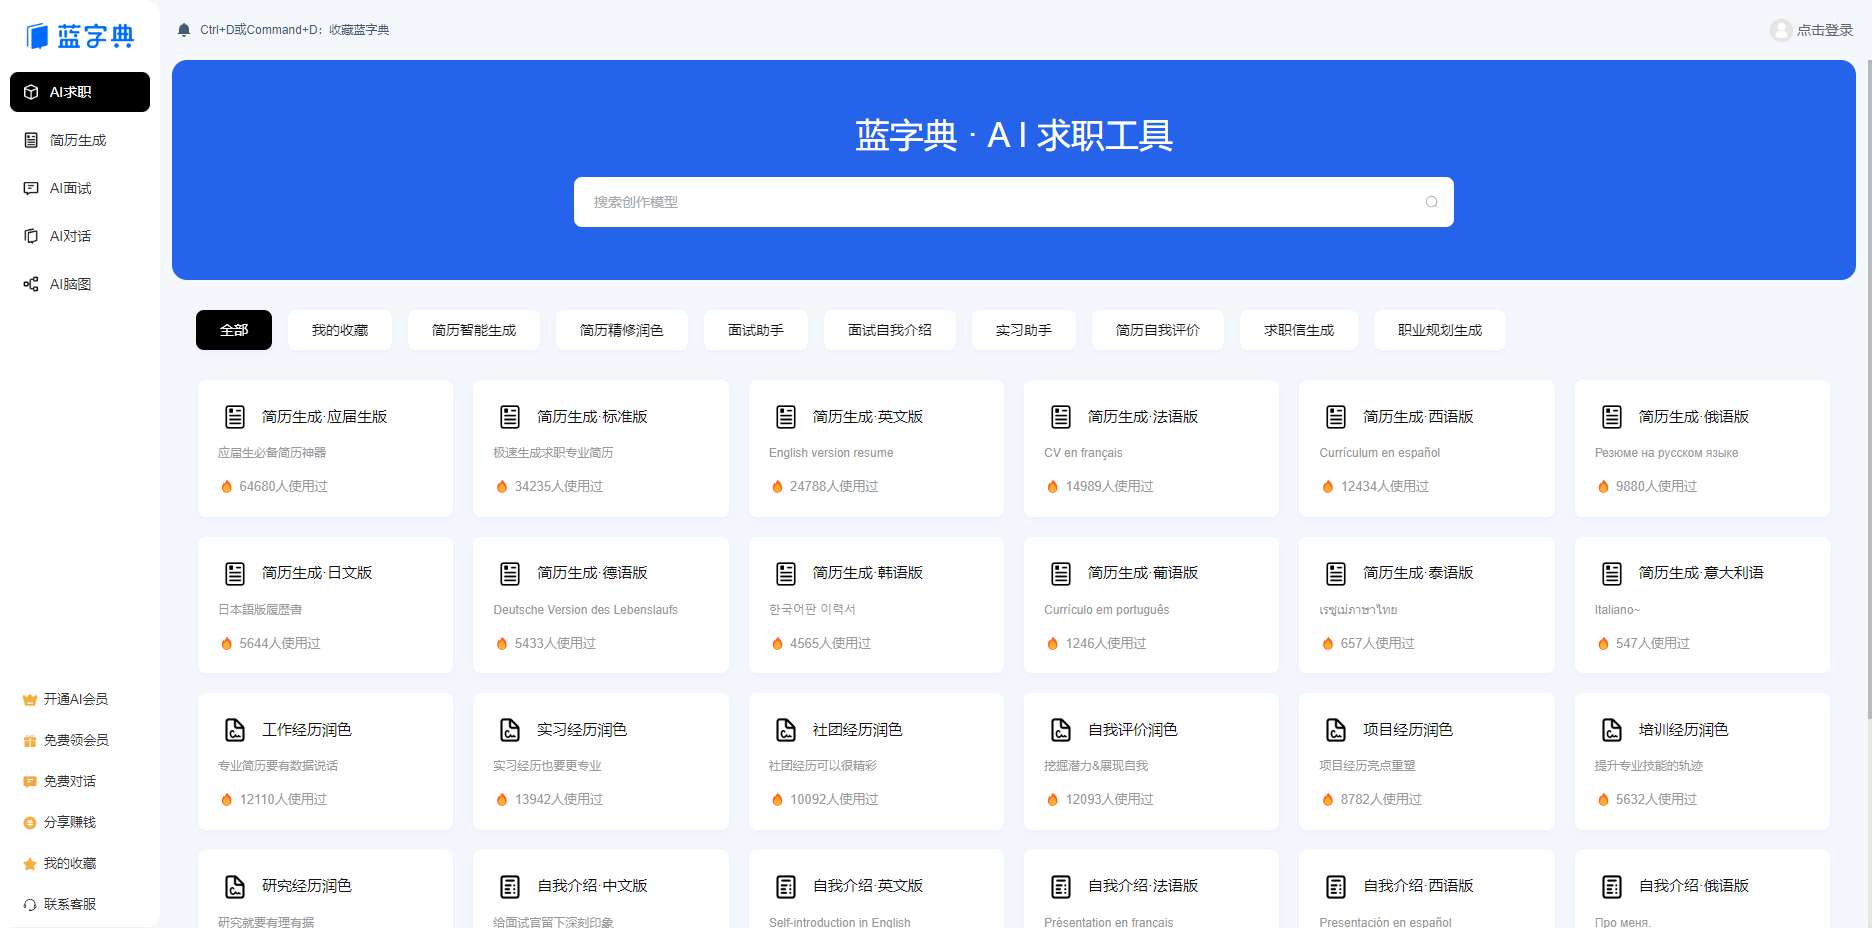Click the list icon on 自我介绍·俄语版
This screenshot has height=928, width=1872.
coord(1612,887)
